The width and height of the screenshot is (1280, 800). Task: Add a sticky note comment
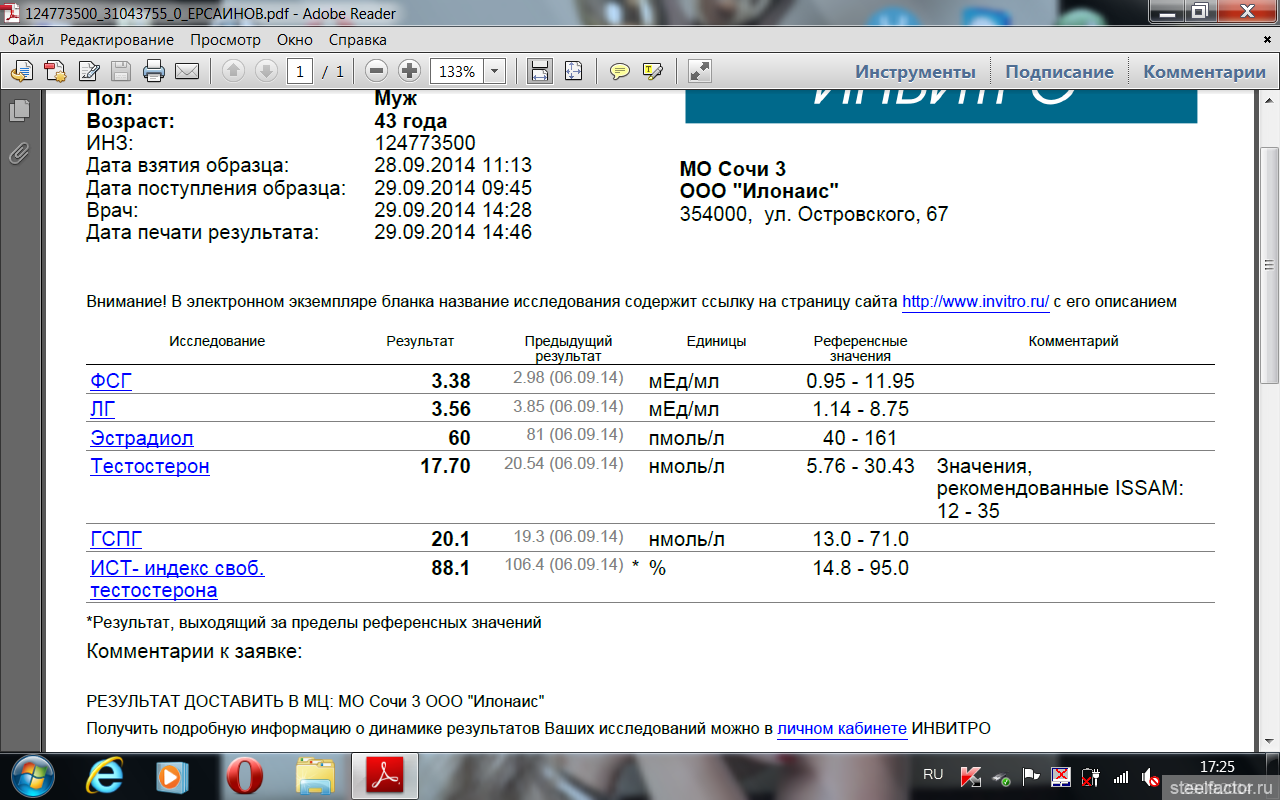[620, 71]
